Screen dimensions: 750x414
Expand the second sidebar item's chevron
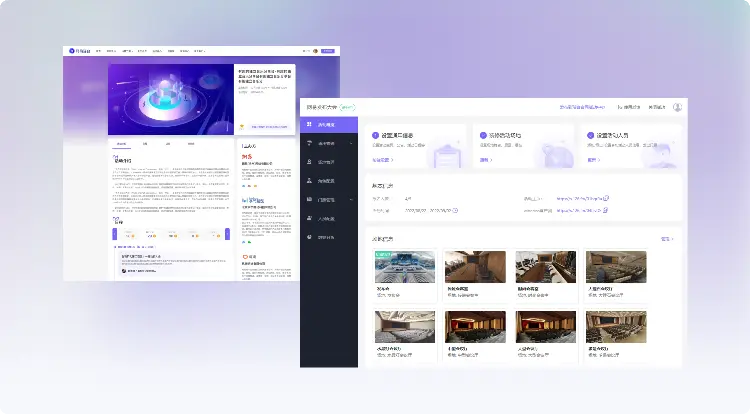pyautogui.click(x=351, y=143)
